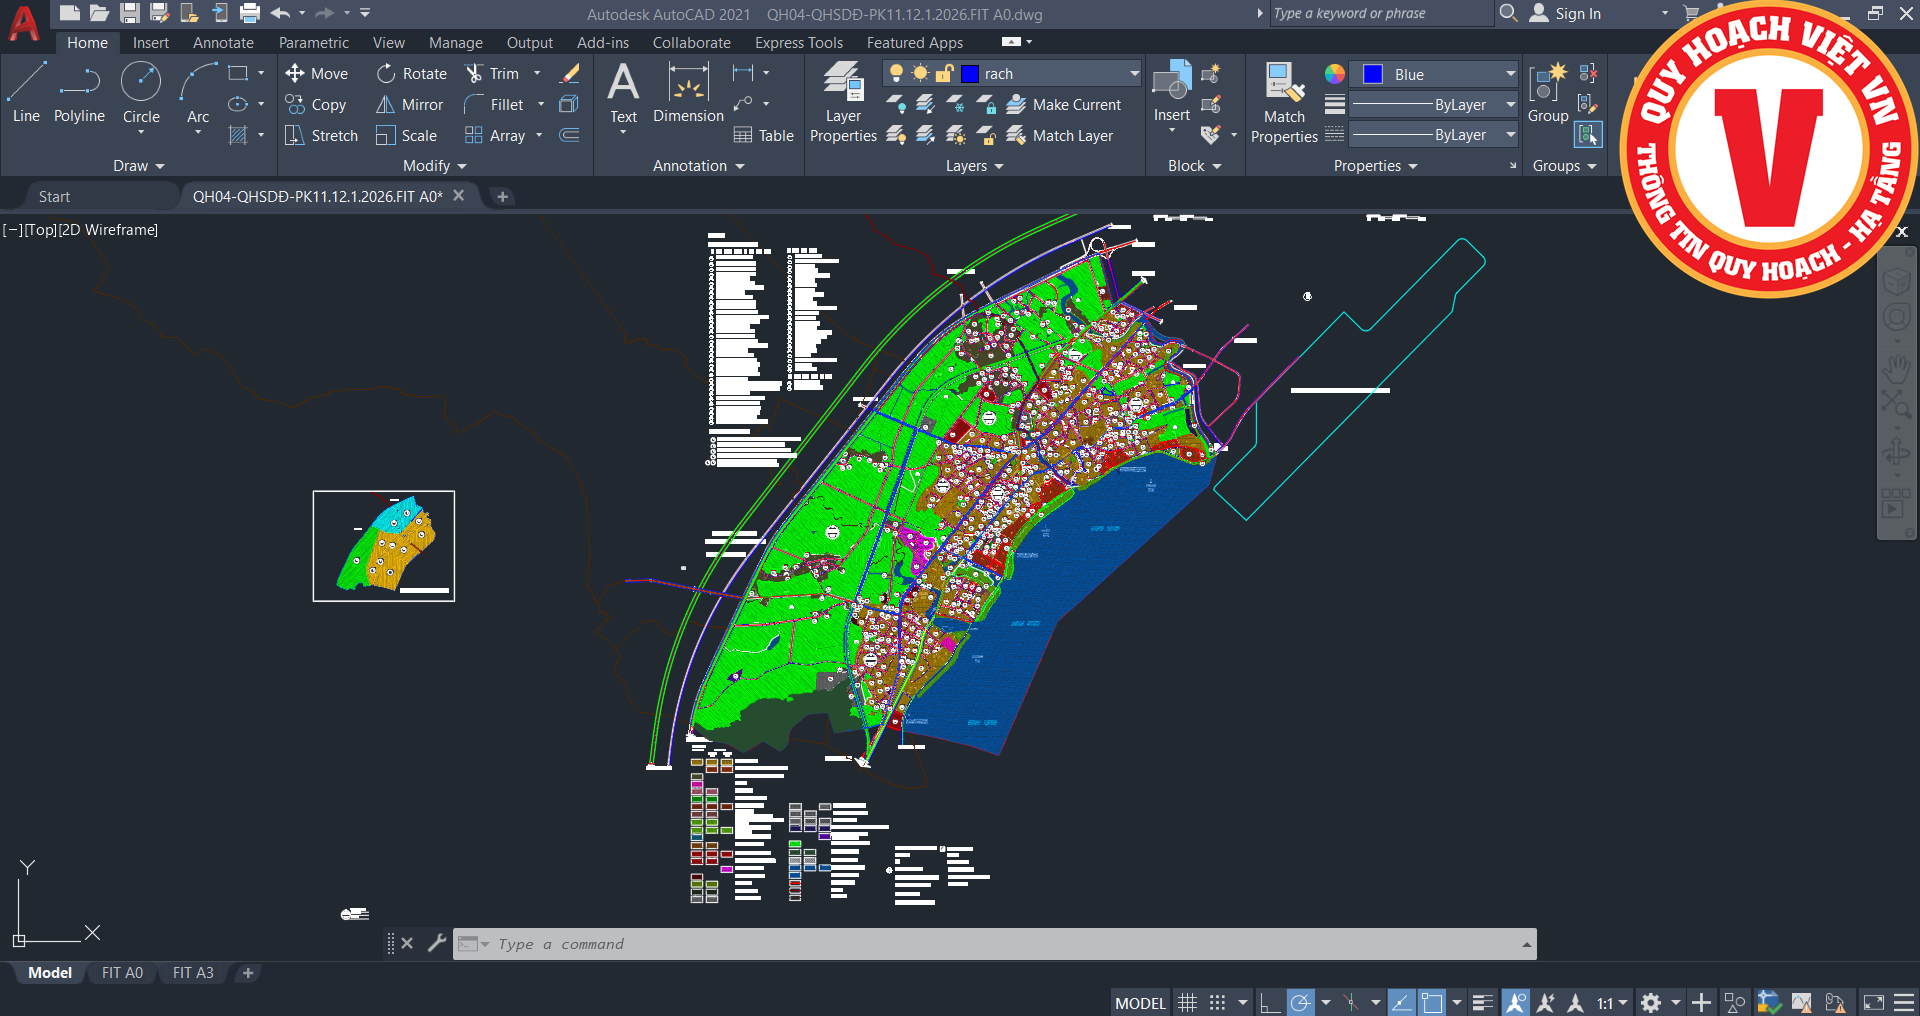This screenshot has height=1016, width=1920.
Task: Switch to the FIT A0 layout tab
Action: (x=122, y=973)
